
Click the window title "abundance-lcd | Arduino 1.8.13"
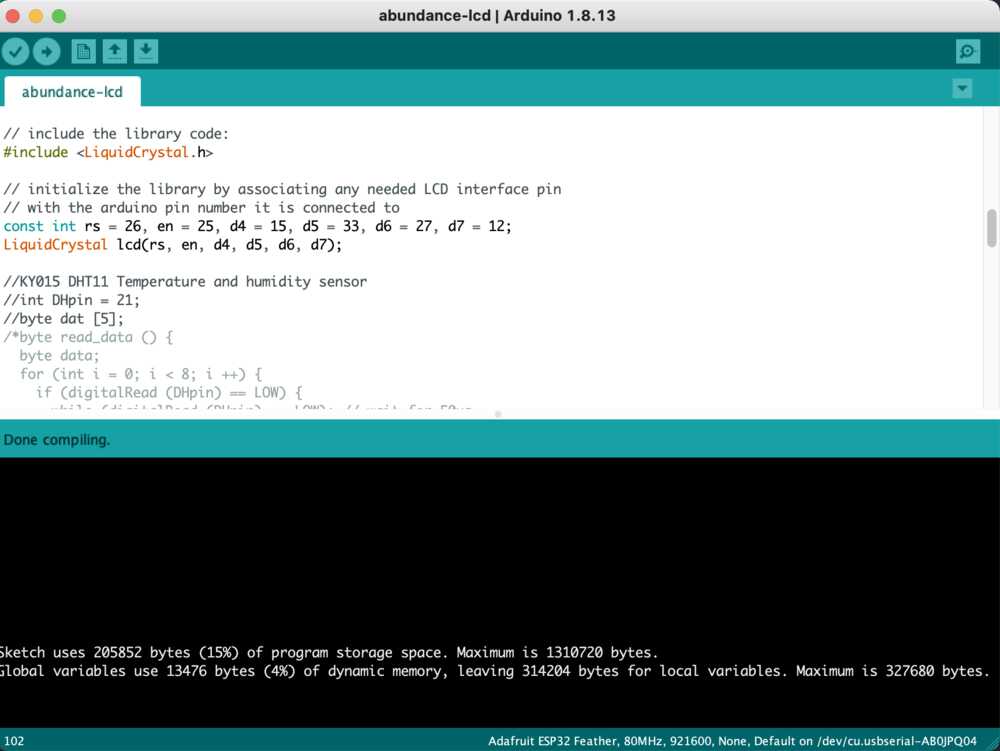tap(497, 16)
